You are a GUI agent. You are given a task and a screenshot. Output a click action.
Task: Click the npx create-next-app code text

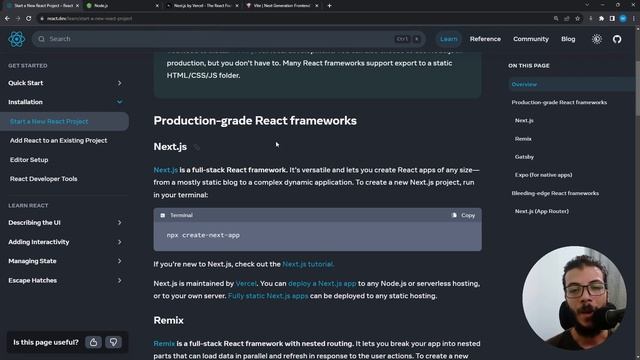coord(203,235)
